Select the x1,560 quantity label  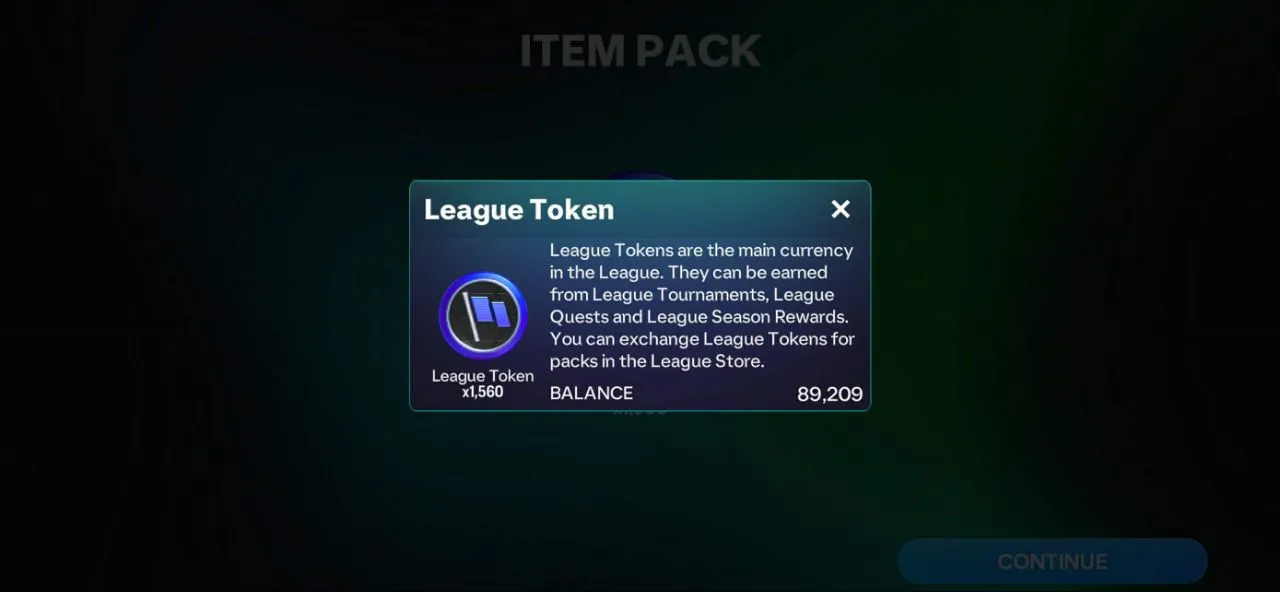point(483,392)
